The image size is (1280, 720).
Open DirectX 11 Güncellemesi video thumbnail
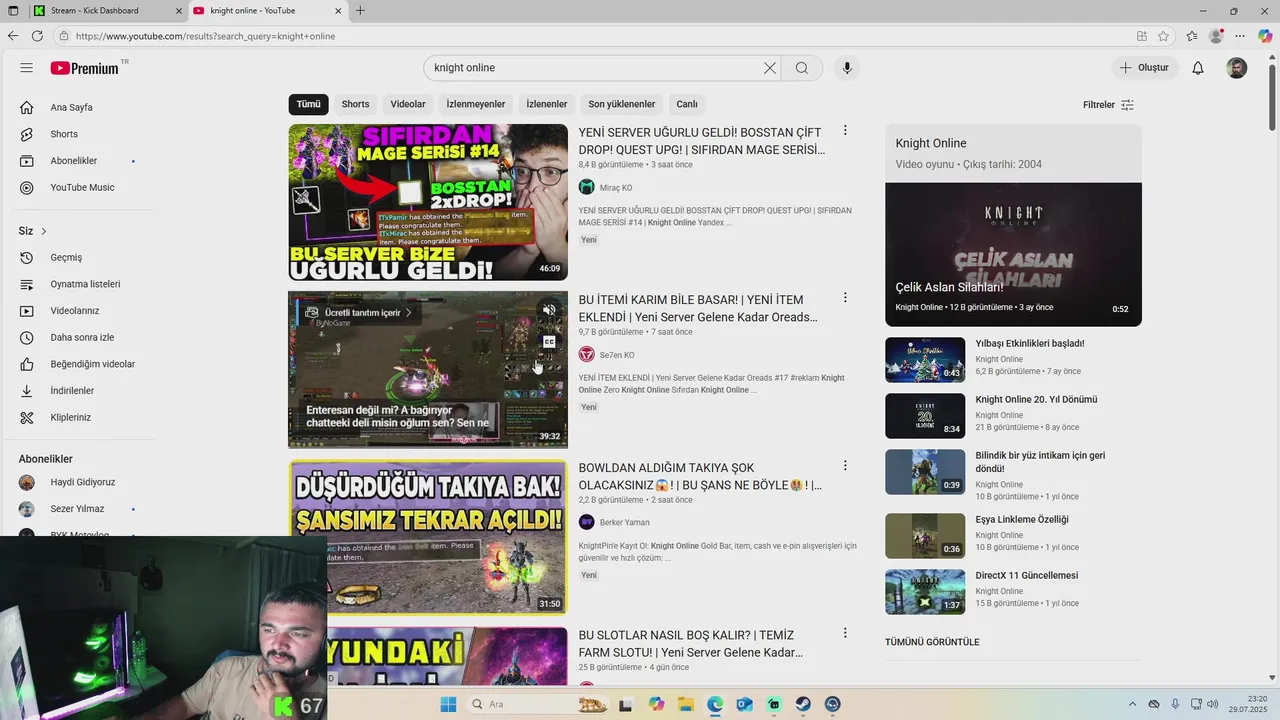925,592
